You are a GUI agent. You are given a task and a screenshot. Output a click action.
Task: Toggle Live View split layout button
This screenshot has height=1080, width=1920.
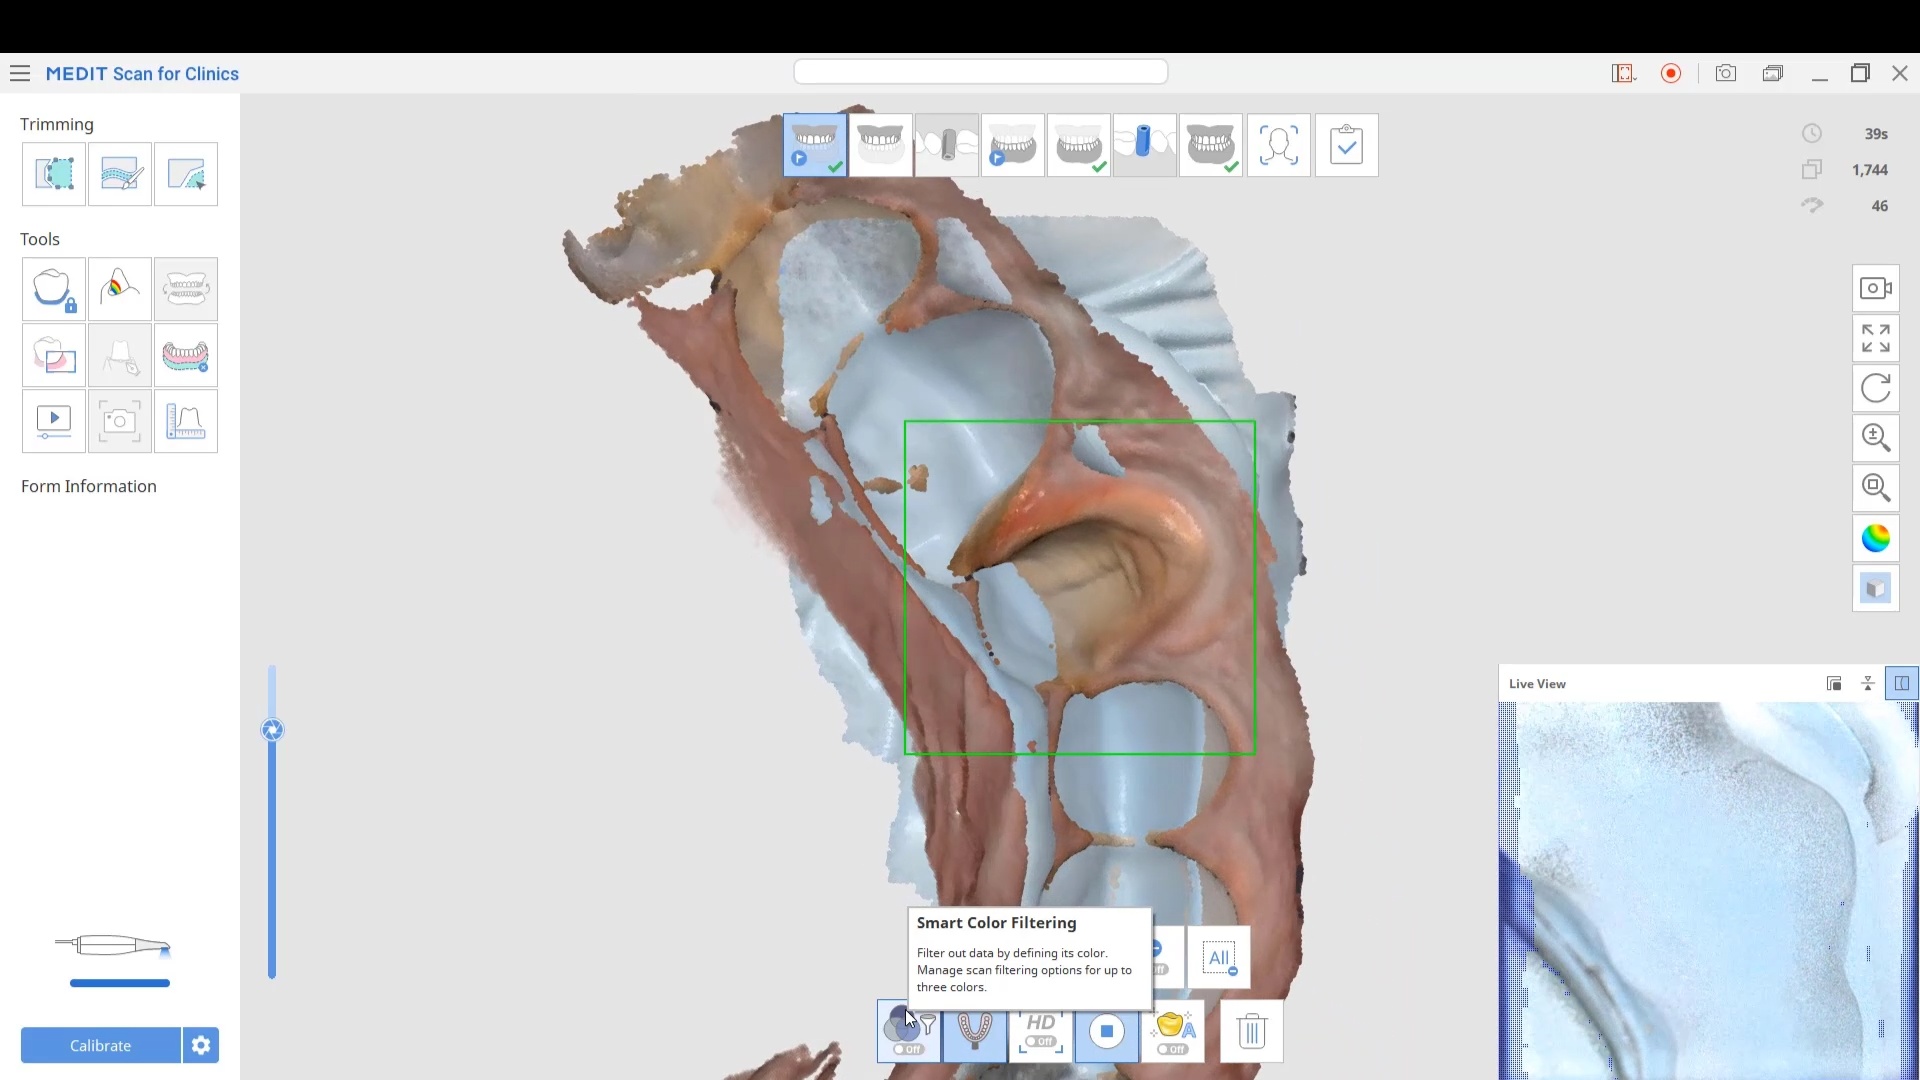1902,684
